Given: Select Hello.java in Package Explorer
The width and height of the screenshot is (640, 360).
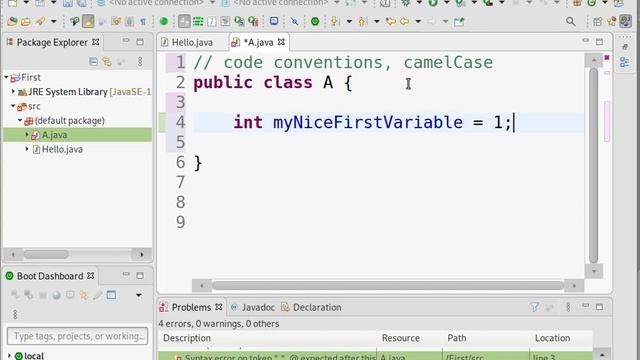Looking at the screenshot, I should pos(62,149).
